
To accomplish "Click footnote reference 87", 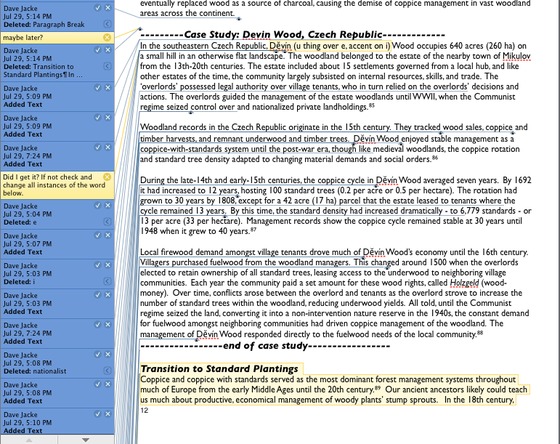I will click(253, 229).
